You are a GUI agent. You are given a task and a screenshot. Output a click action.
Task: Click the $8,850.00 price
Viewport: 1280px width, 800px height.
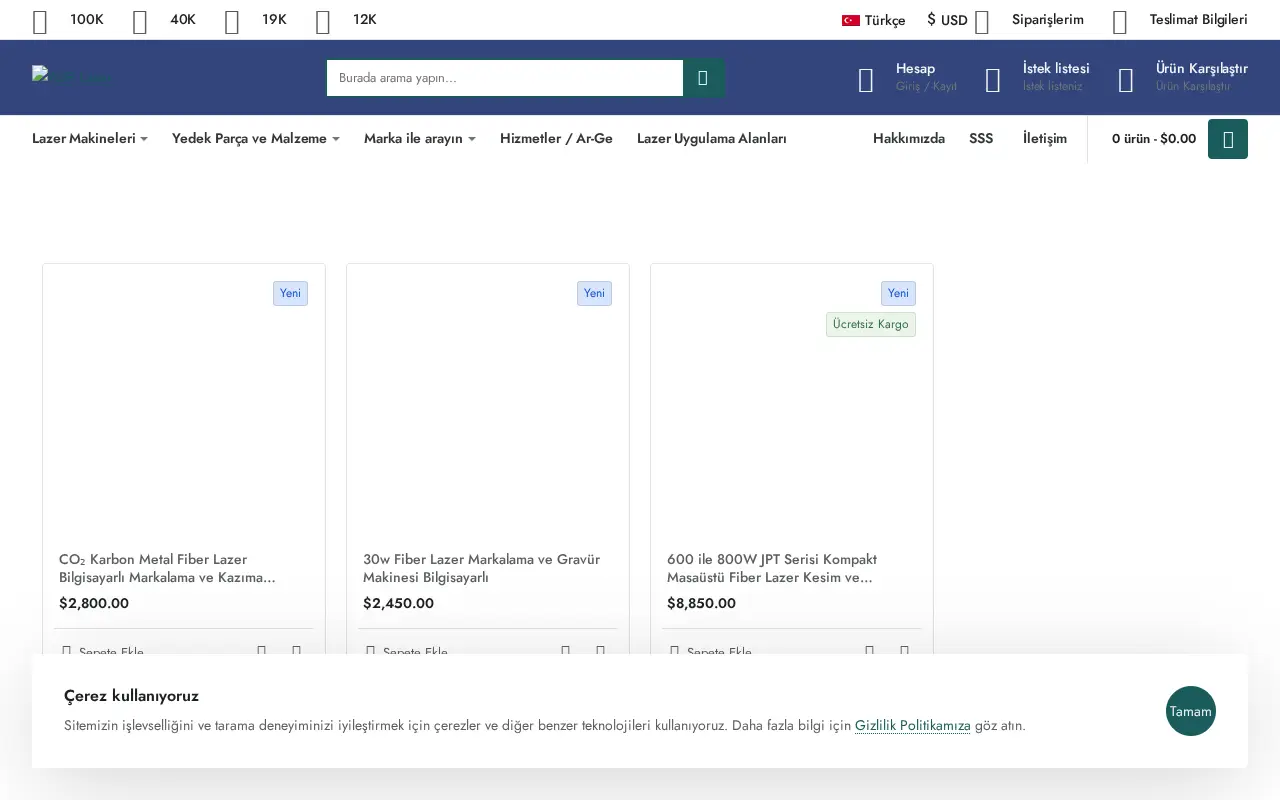pyautogui.click(x=701, y=603)
